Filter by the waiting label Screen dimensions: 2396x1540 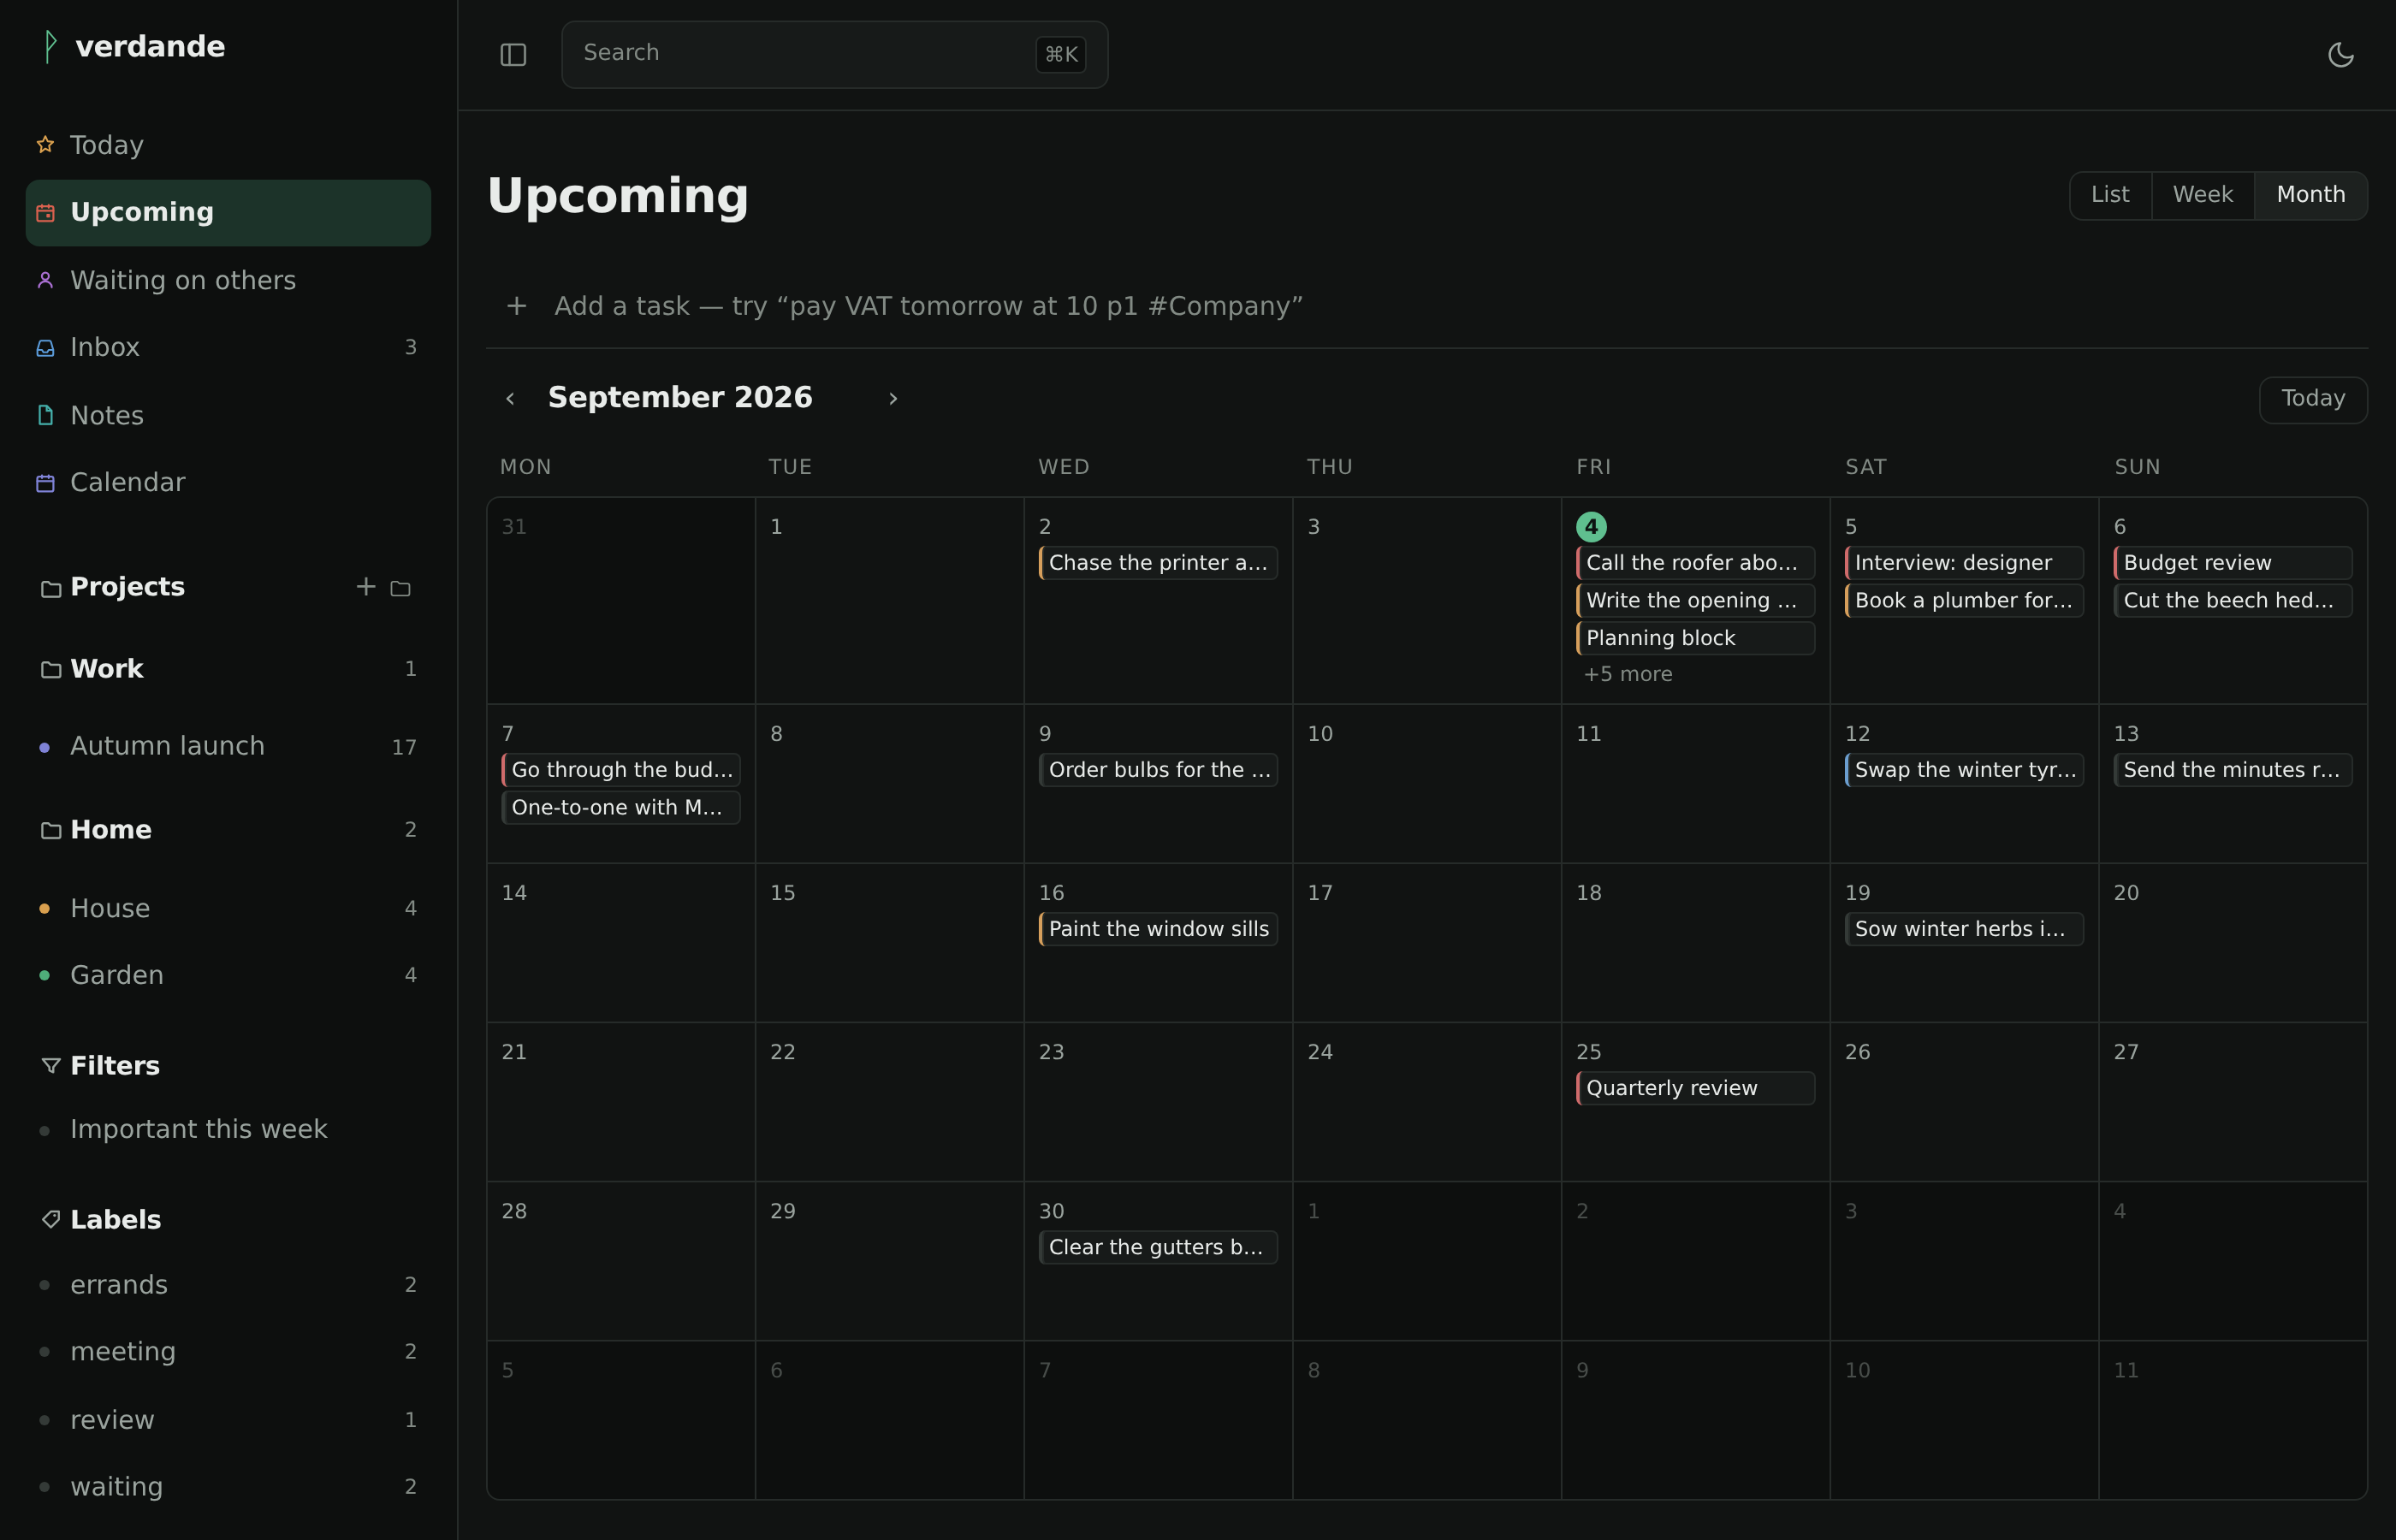228,1487
